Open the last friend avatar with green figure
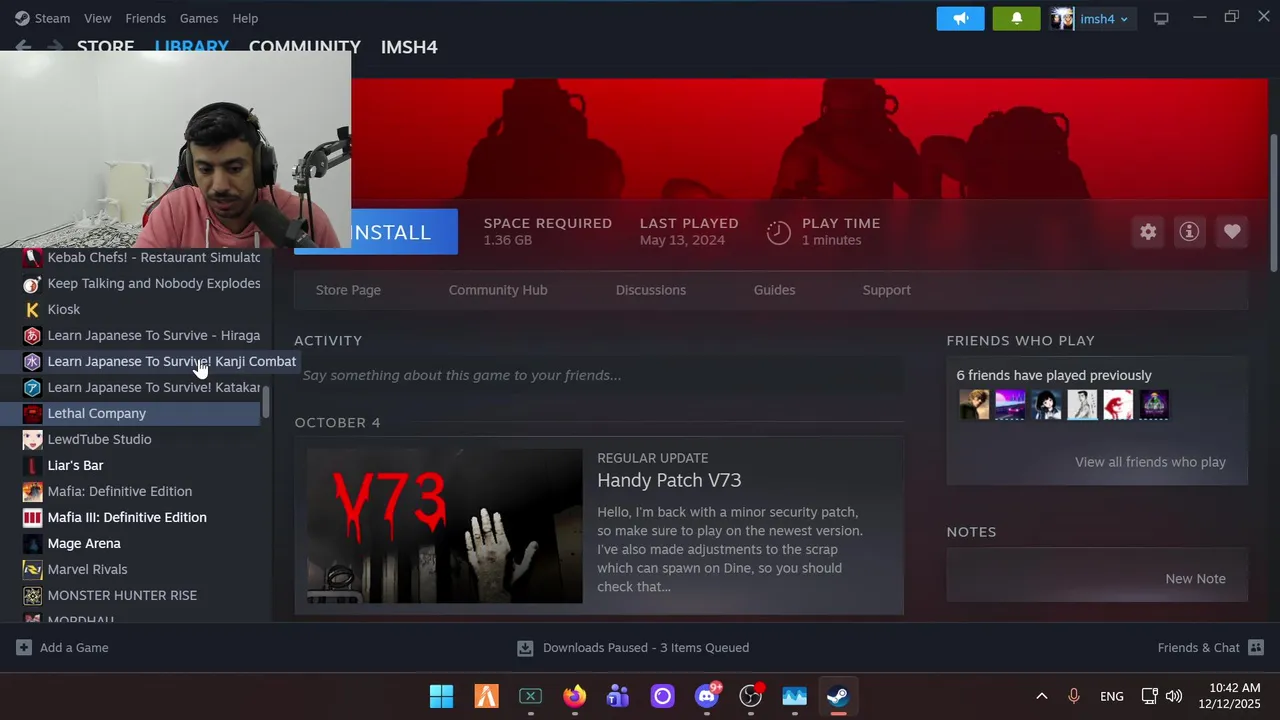Screen dimensions: 1280x720 1154,405
